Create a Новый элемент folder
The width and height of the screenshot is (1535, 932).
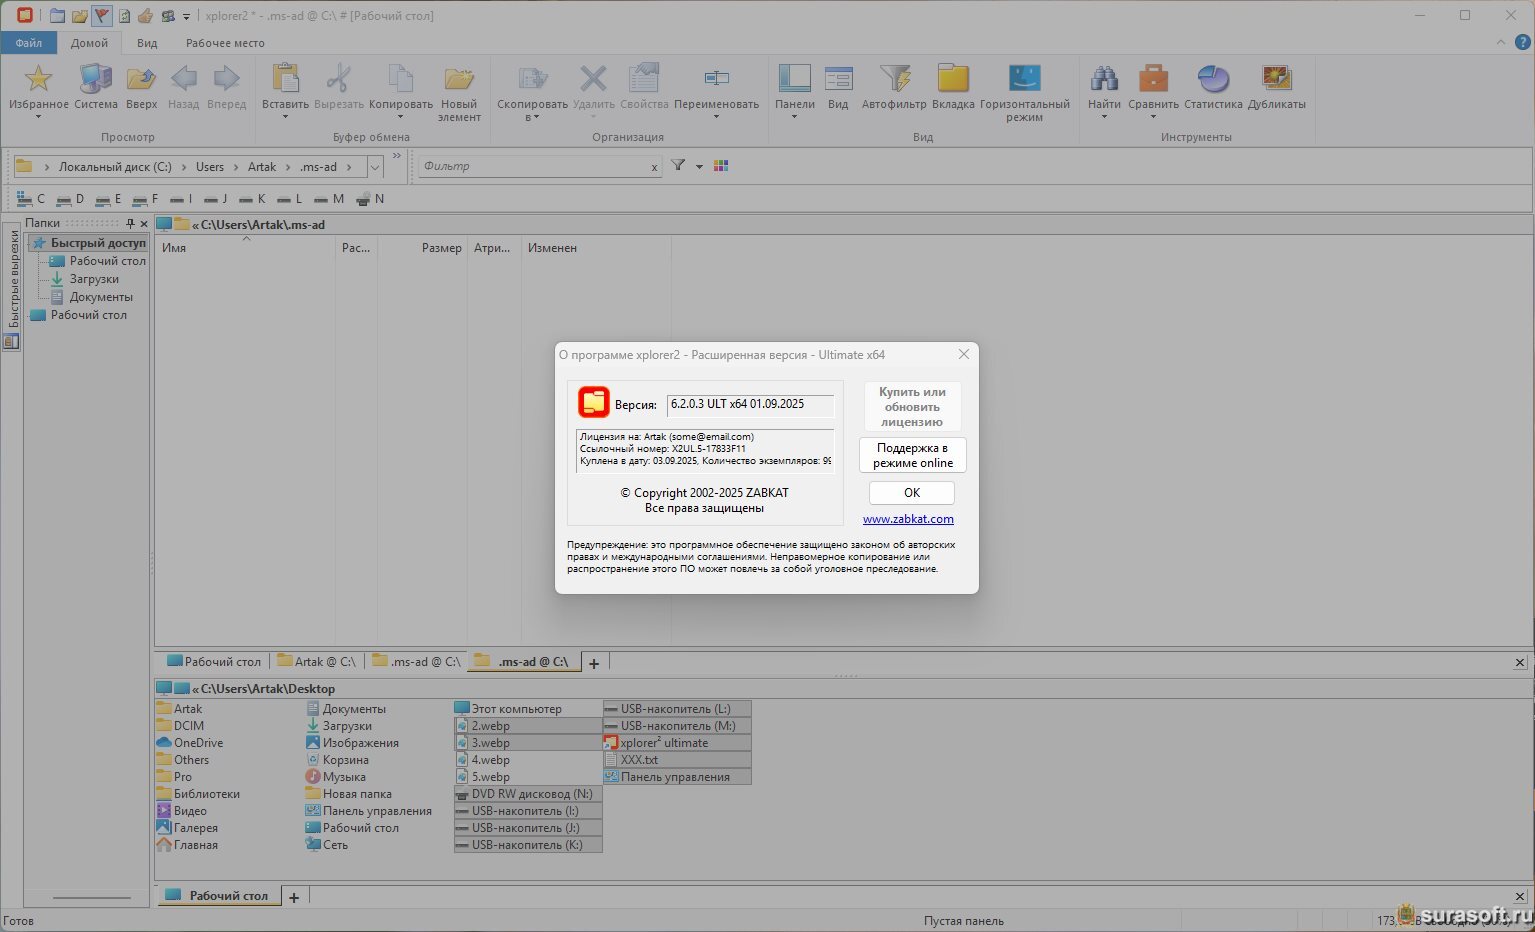point(459,80)
